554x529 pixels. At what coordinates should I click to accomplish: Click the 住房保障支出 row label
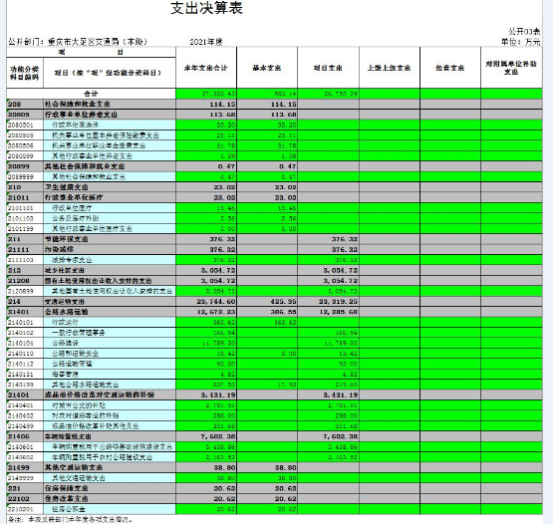(x=66, y=488)
